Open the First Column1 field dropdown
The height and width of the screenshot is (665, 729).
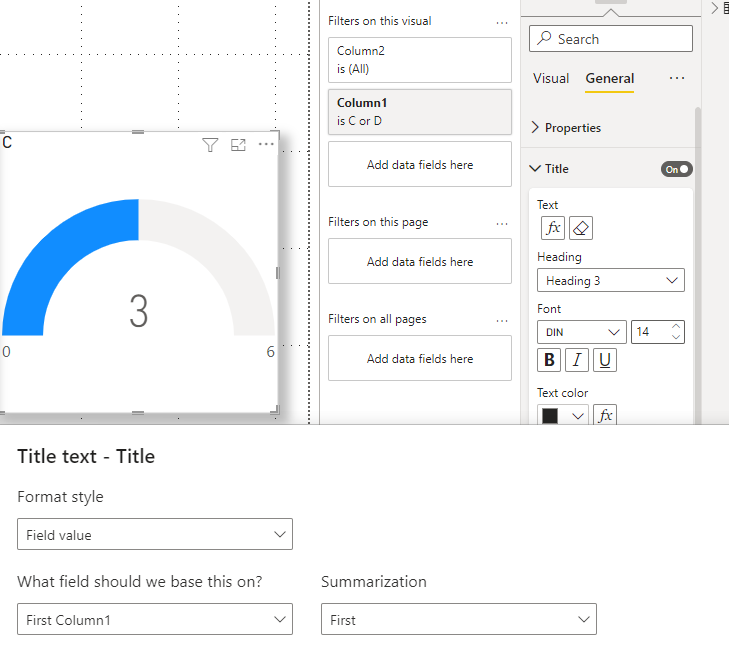155,619
